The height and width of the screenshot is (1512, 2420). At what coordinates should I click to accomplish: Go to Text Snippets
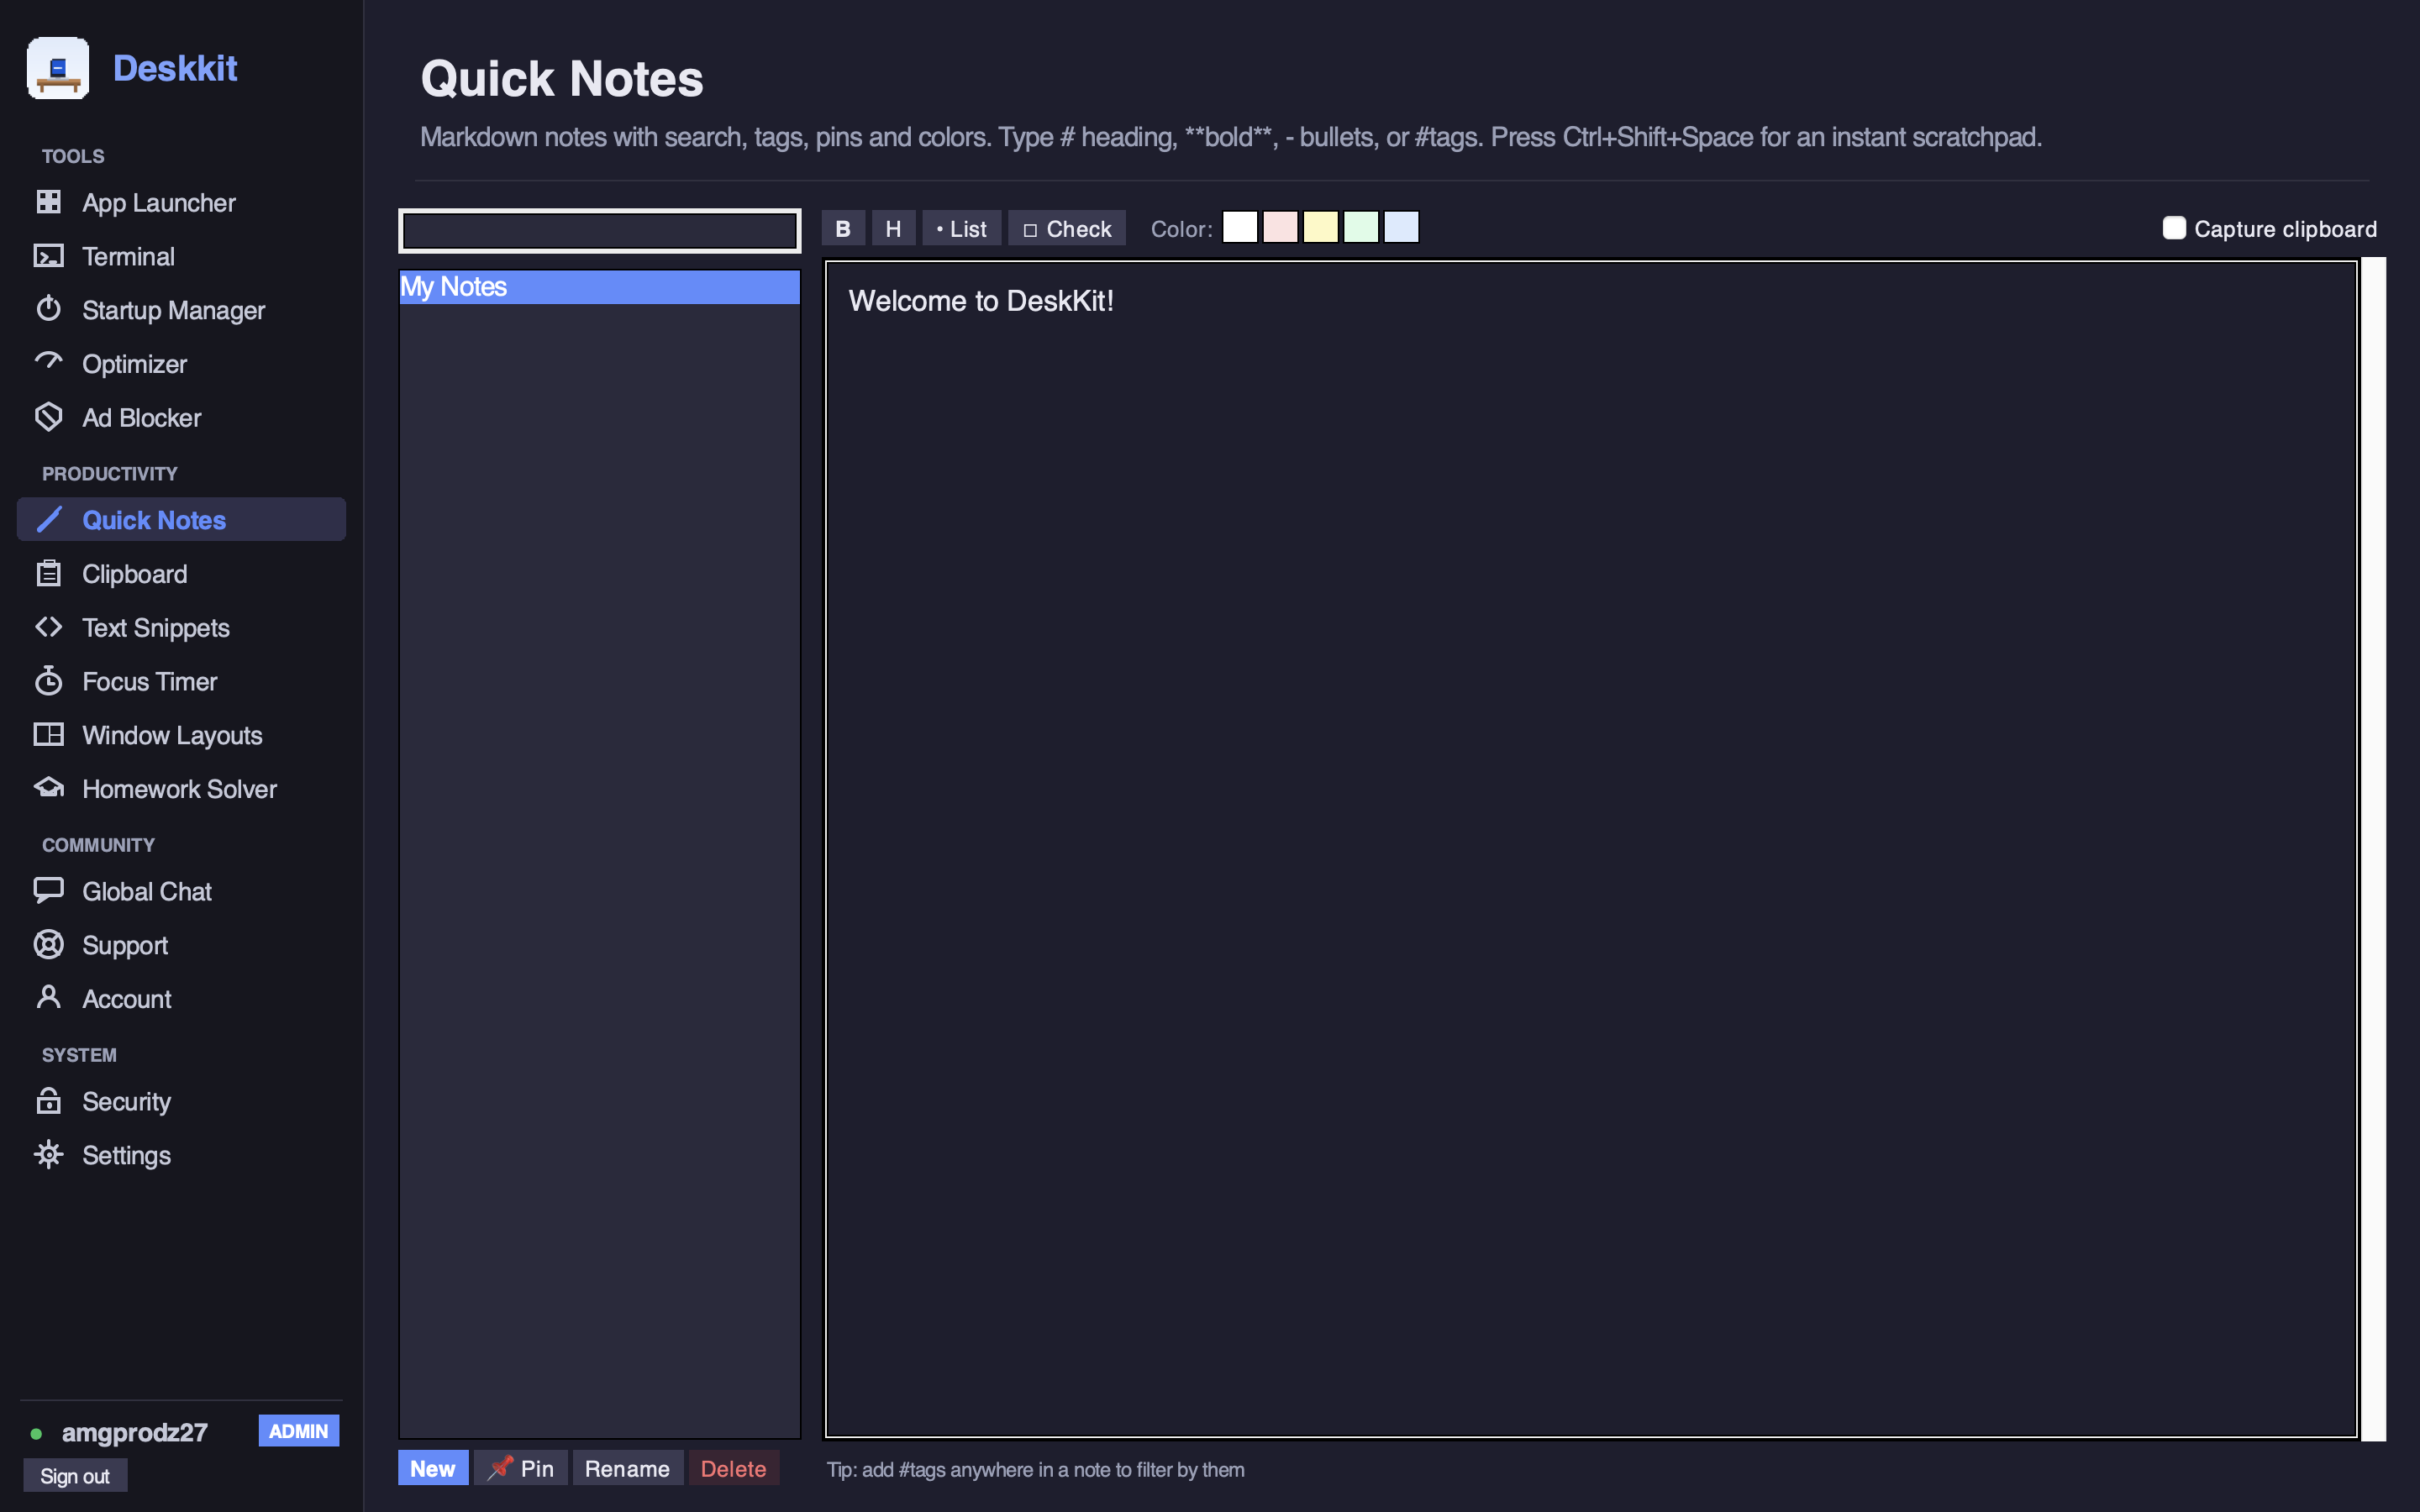[181, 628]
